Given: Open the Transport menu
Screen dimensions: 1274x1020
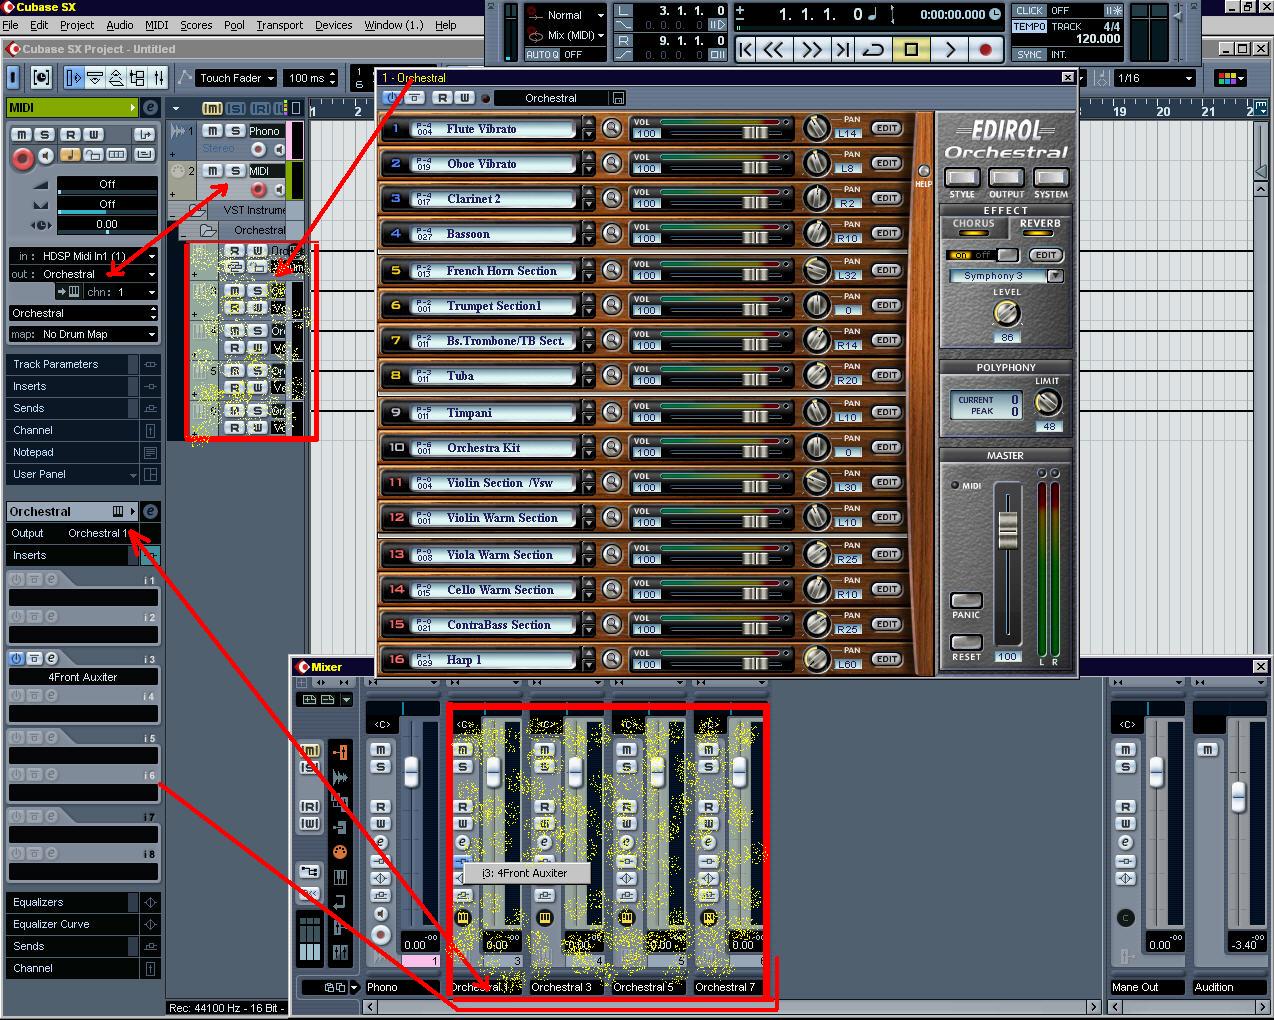Looking at the screenshot, I should point(279,25).
